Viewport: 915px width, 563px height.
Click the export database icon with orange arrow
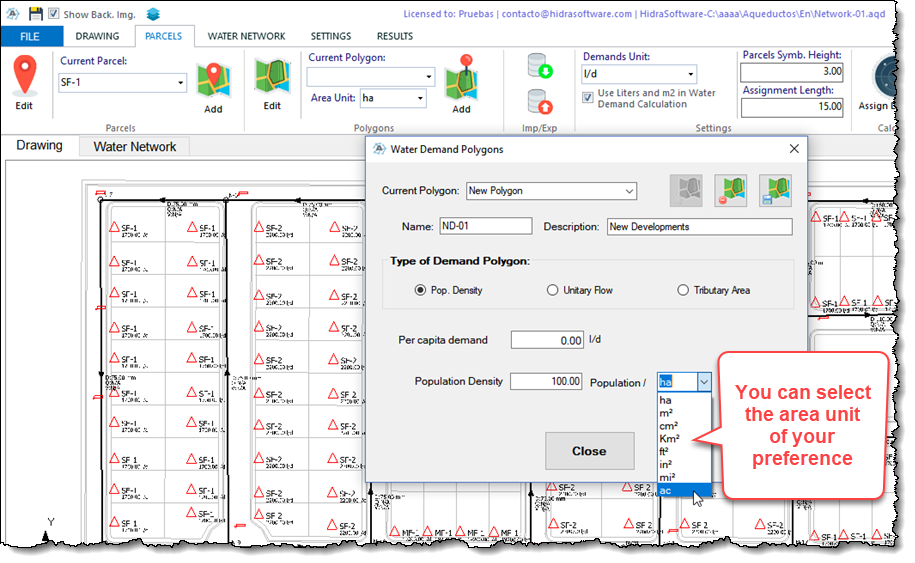(x=540, y=101)
